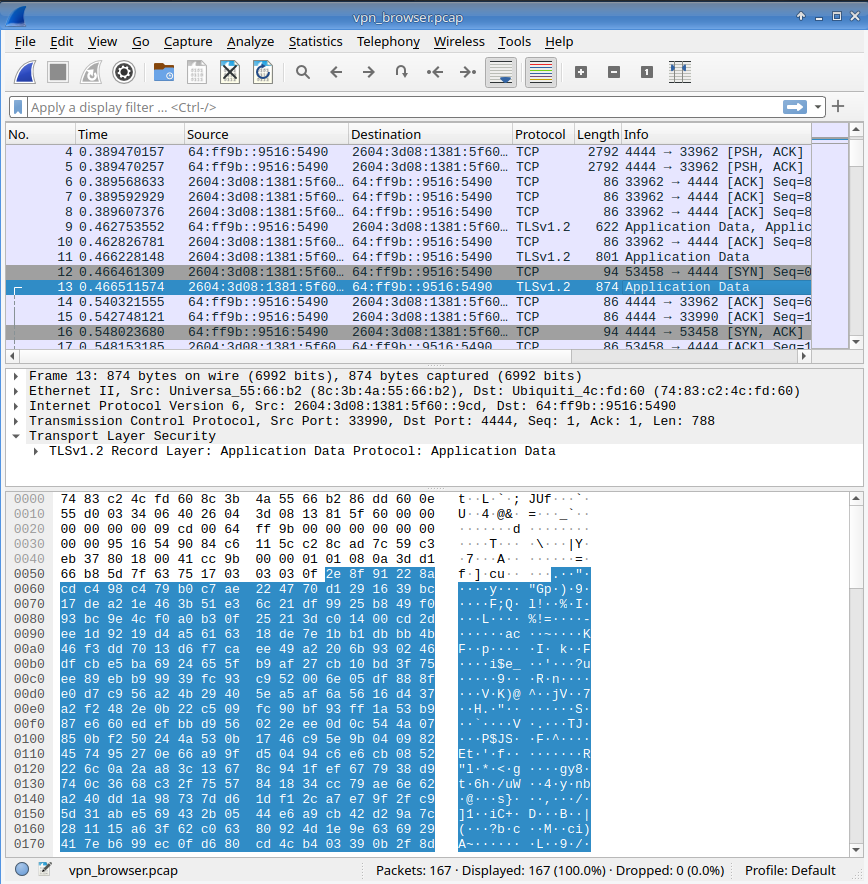
Task: Sort by the Info column header
Action: (x=716, y=134)
